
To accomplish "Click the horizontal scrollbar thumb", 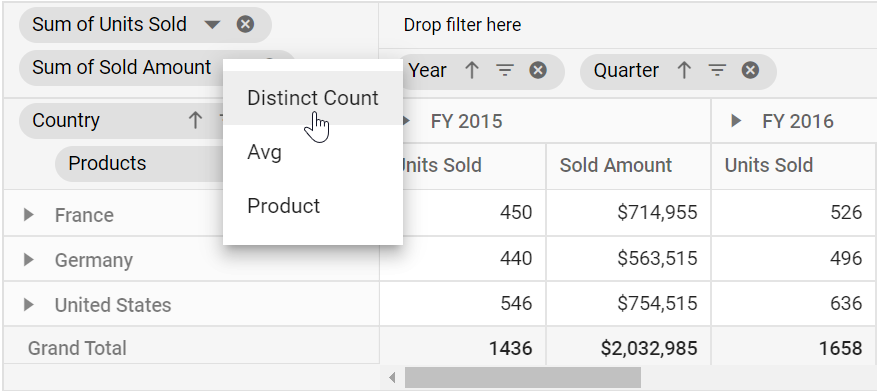I will coord(523,378).
